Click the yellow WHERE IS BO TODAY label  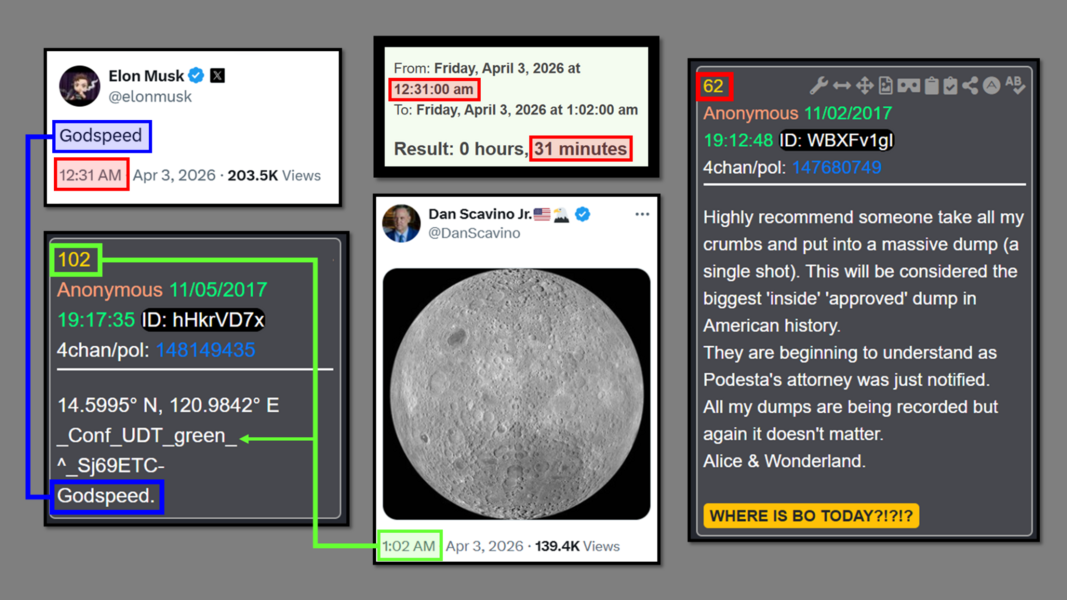tap(811, 516)
